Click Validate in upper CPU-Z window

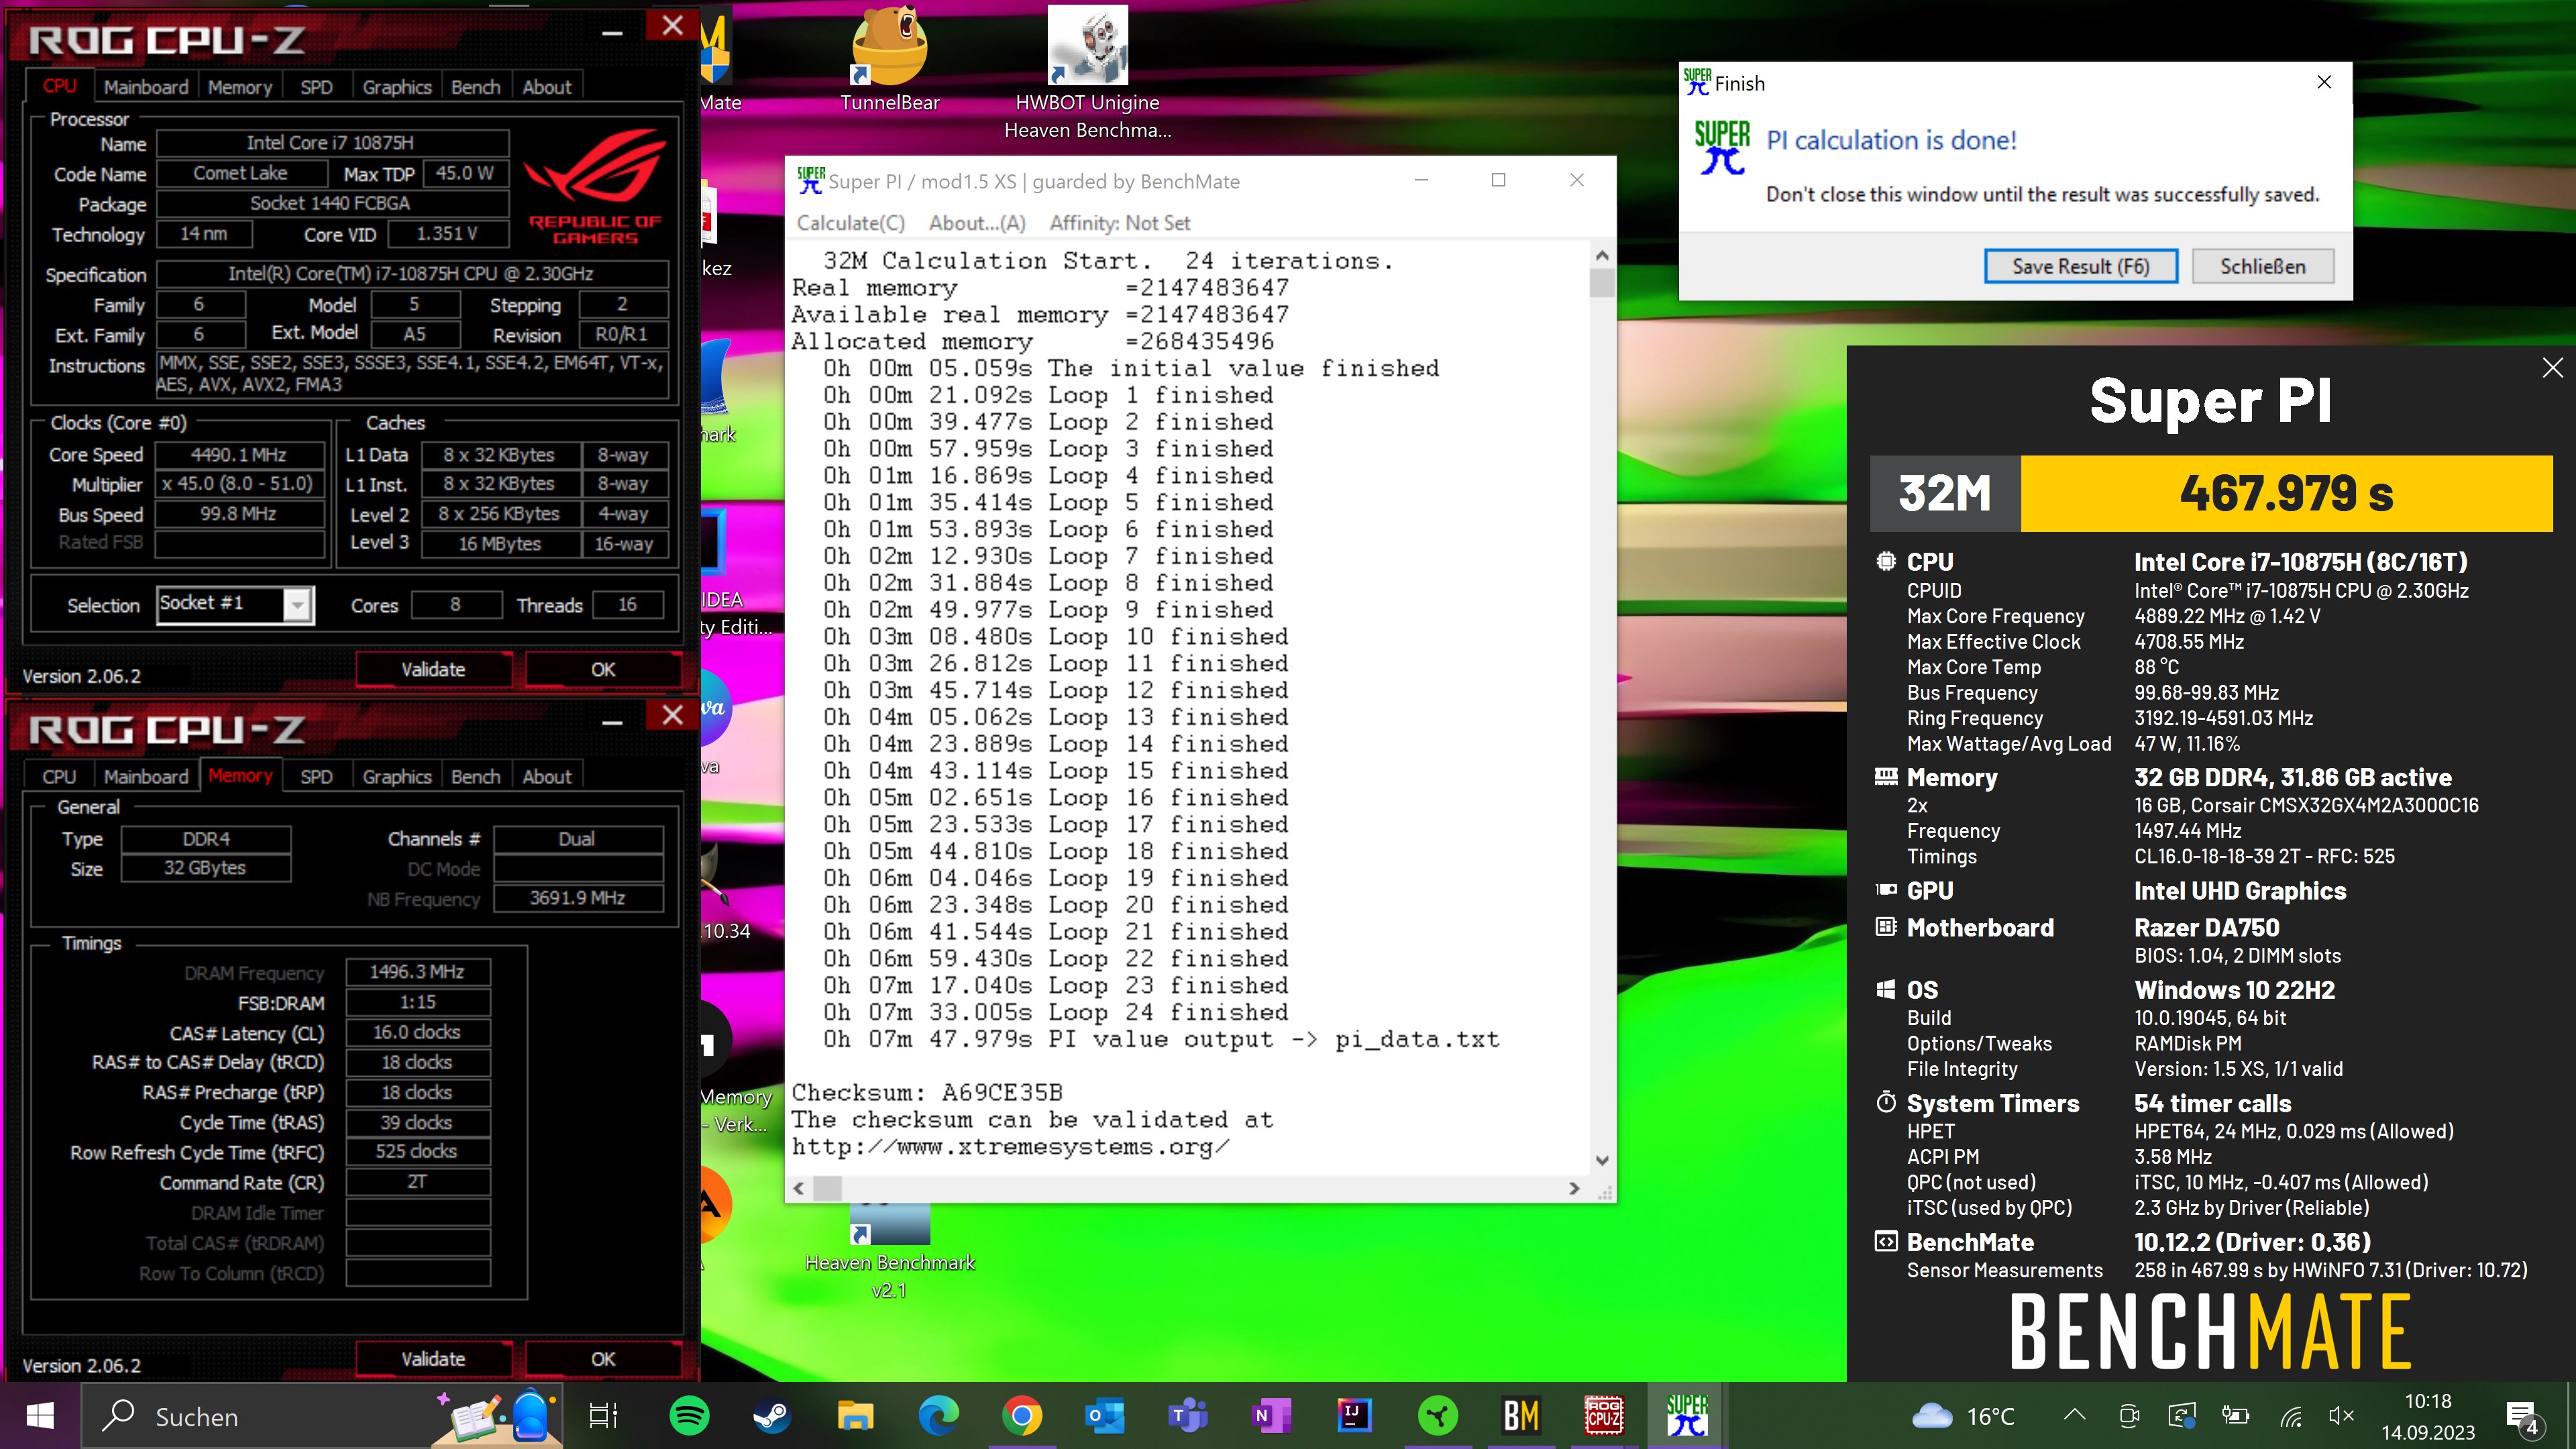tap(433, 669)
